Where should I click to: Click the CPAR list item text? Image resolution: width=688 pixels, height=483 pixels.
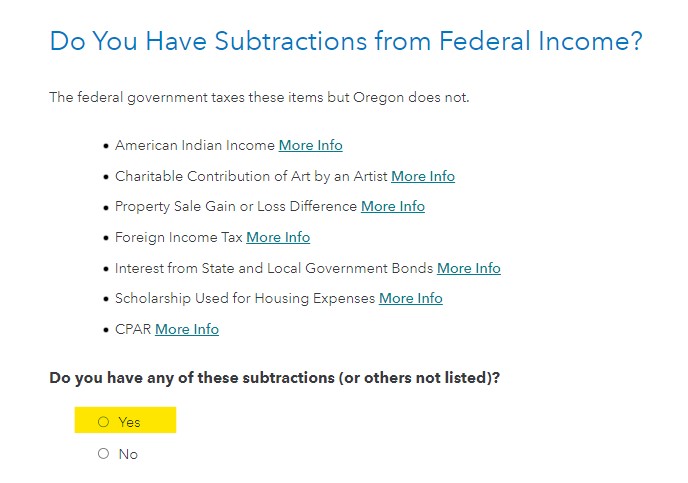coord(133,329)
